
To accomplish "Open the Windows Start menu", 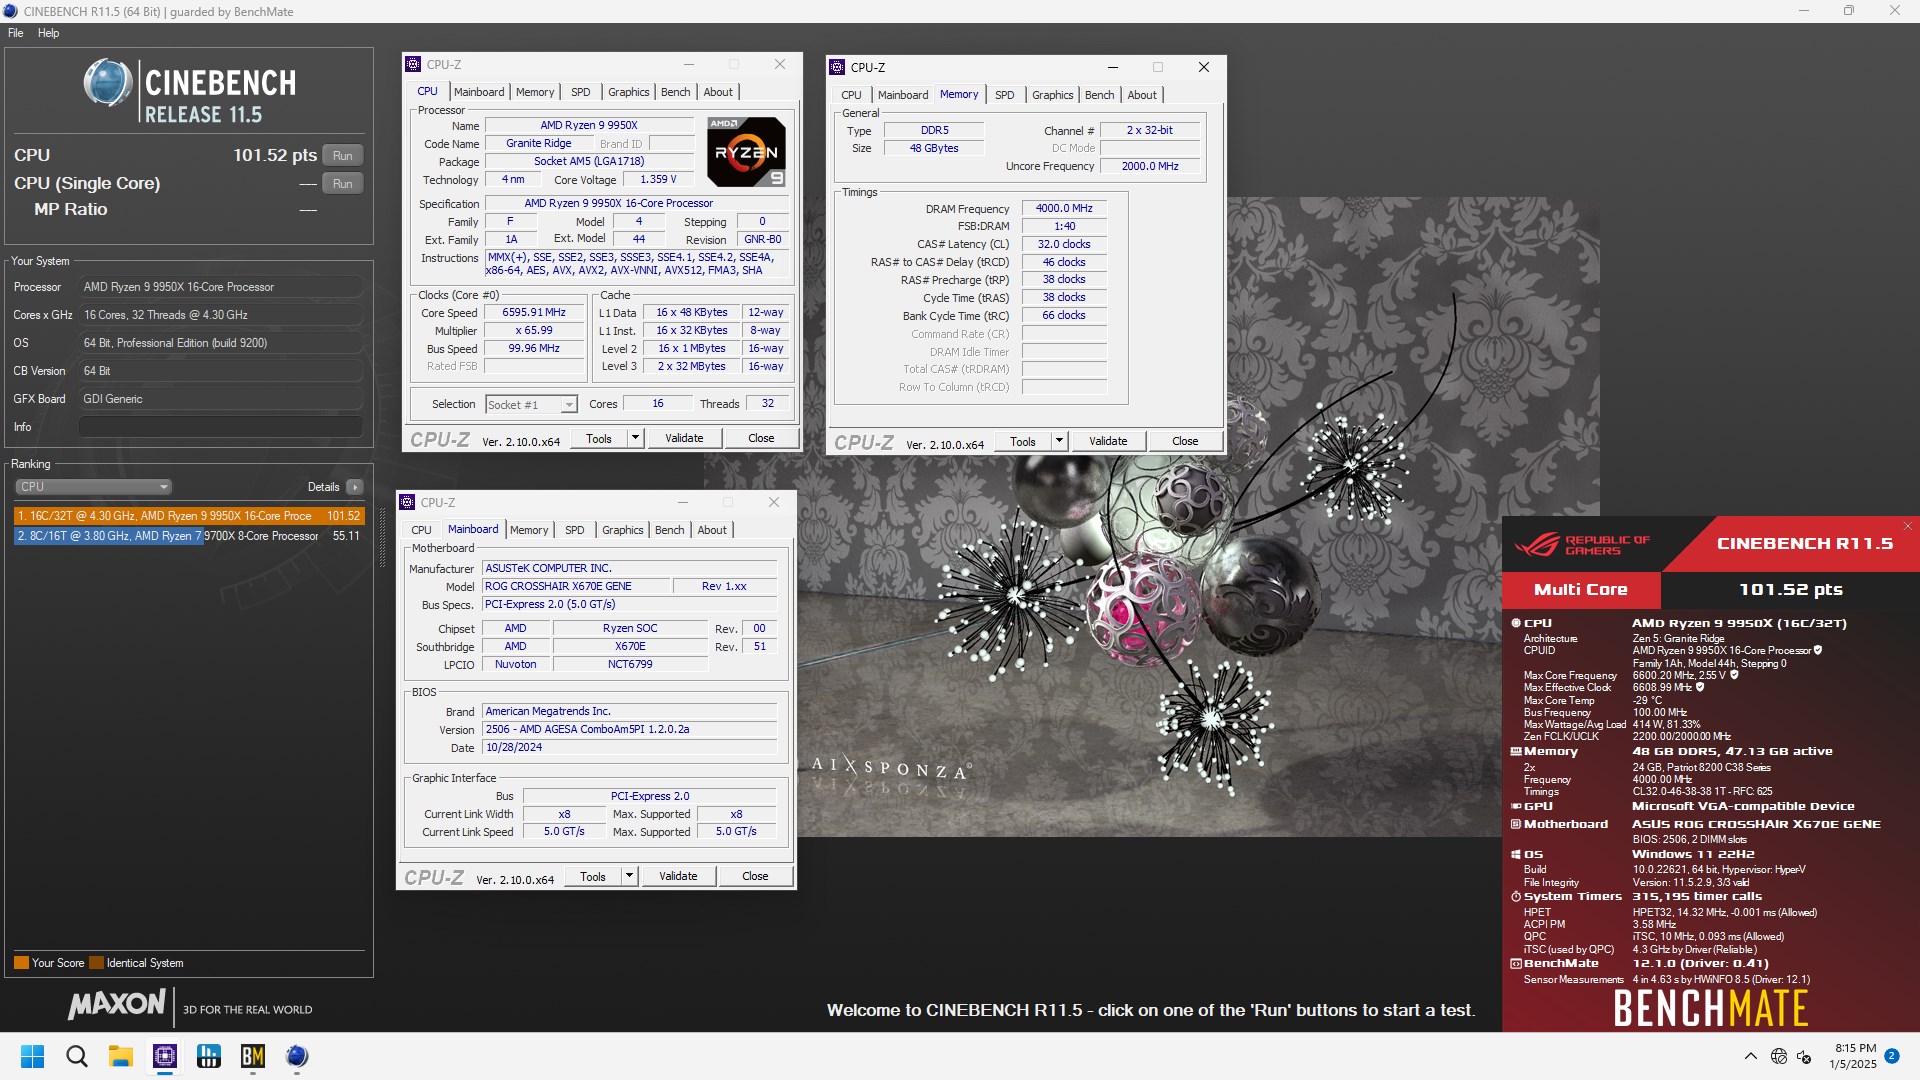I will 32,1056.
